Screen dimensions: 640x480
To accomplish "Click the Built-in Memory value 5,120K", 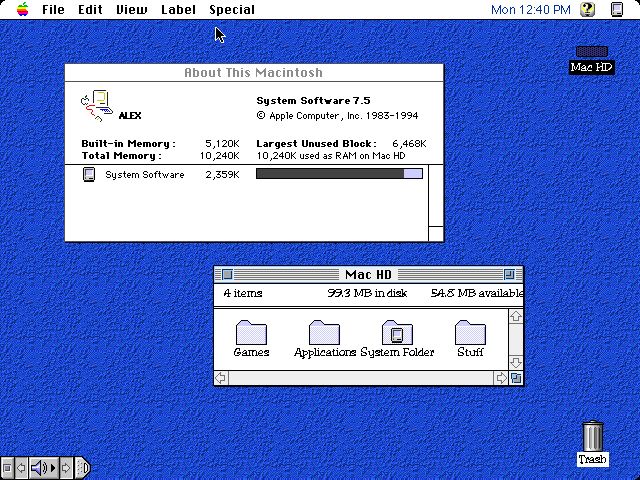I will (x=222, y=144).
